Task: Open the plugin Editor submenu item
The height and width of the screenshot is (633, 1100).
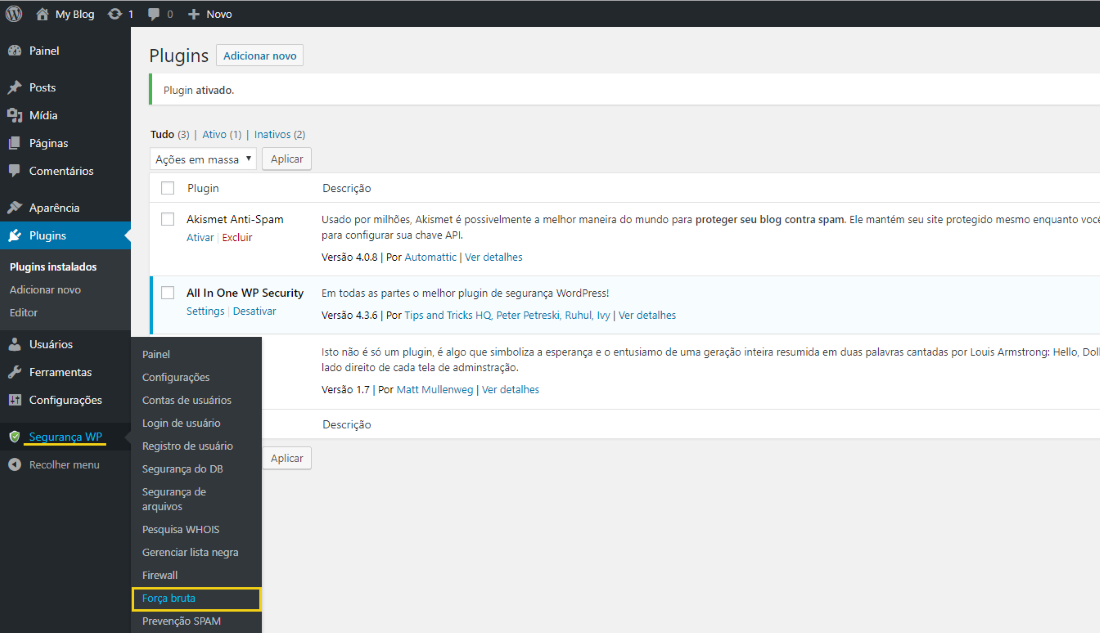Action: [x=23, y=312]
